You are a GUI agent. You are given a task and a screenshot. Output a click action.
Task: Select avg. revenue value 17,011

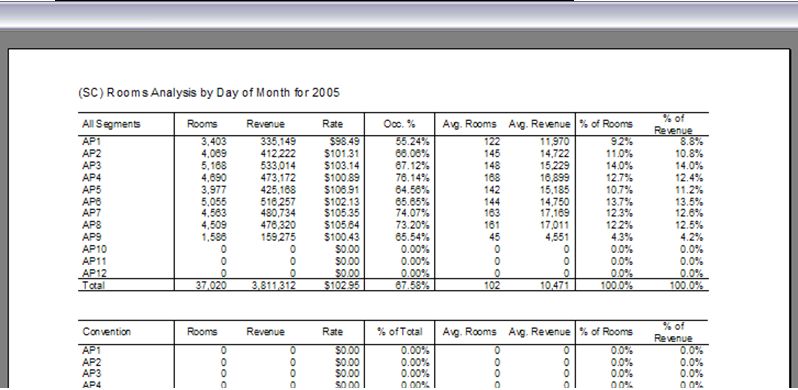[554, 225]
